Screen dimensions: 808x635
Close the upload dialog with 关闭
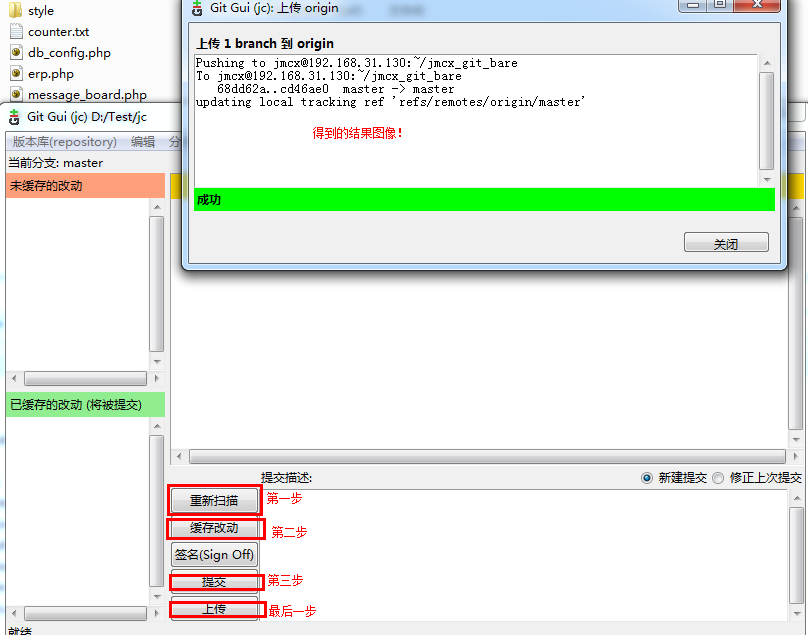[x=726, y=243]
